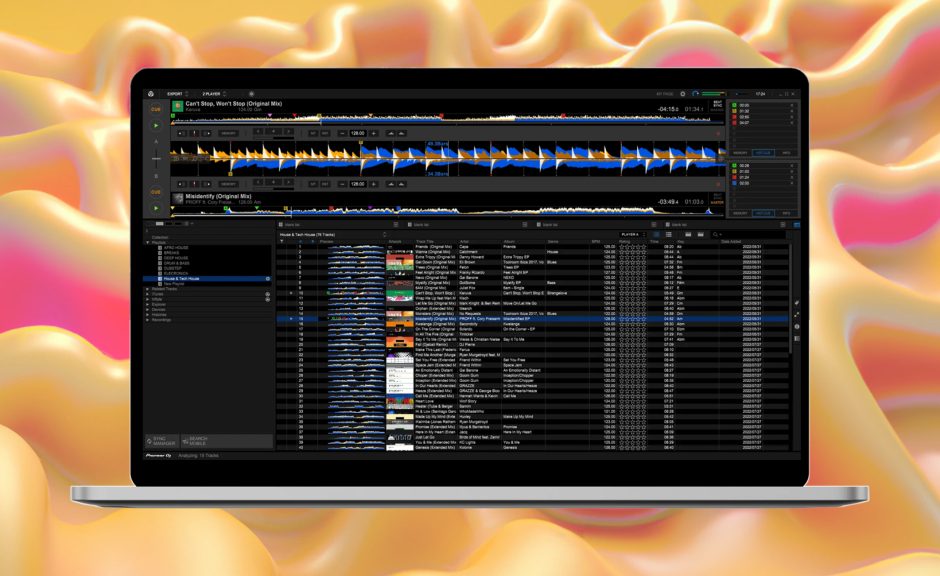Click the SEARCH MOBILE button
940x576 pixels.
point(197,440)
